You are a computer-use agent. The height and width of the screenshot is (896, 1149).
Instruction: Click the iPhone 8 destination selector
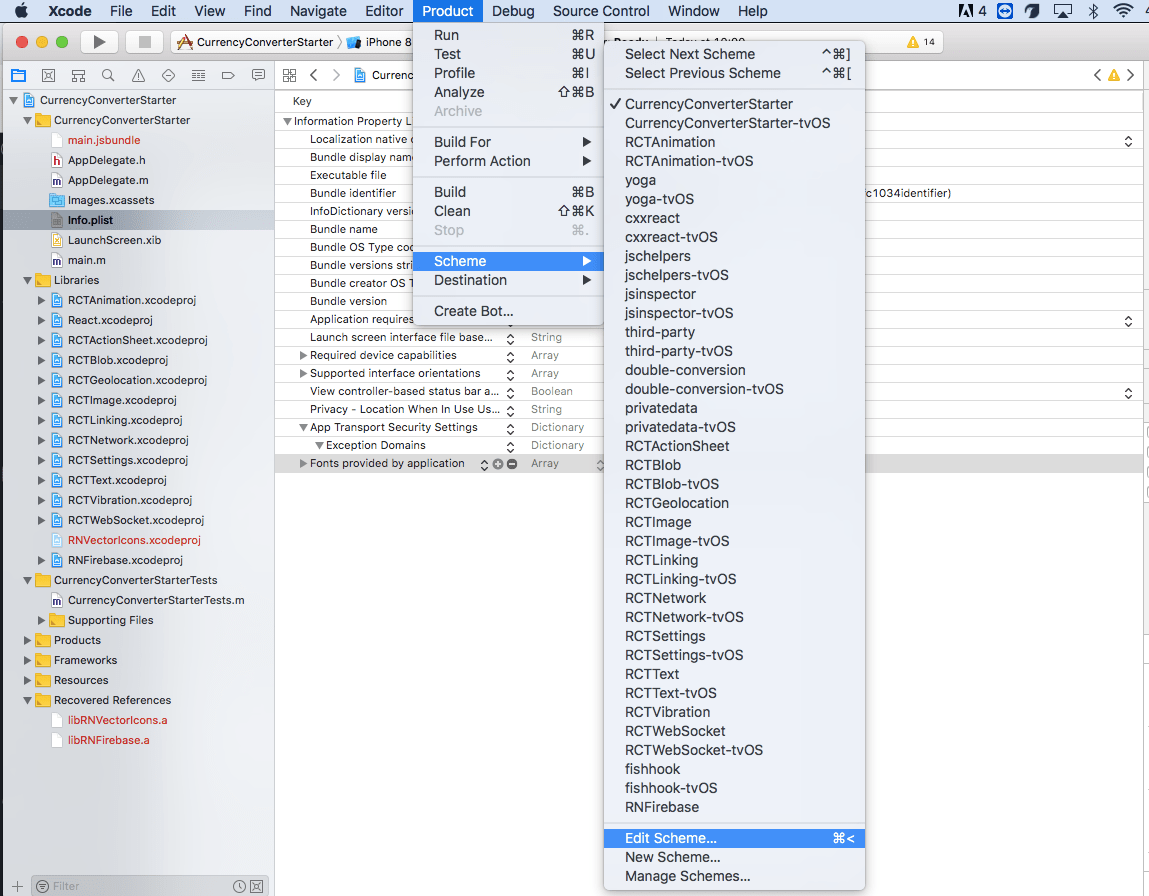[379, 42]
